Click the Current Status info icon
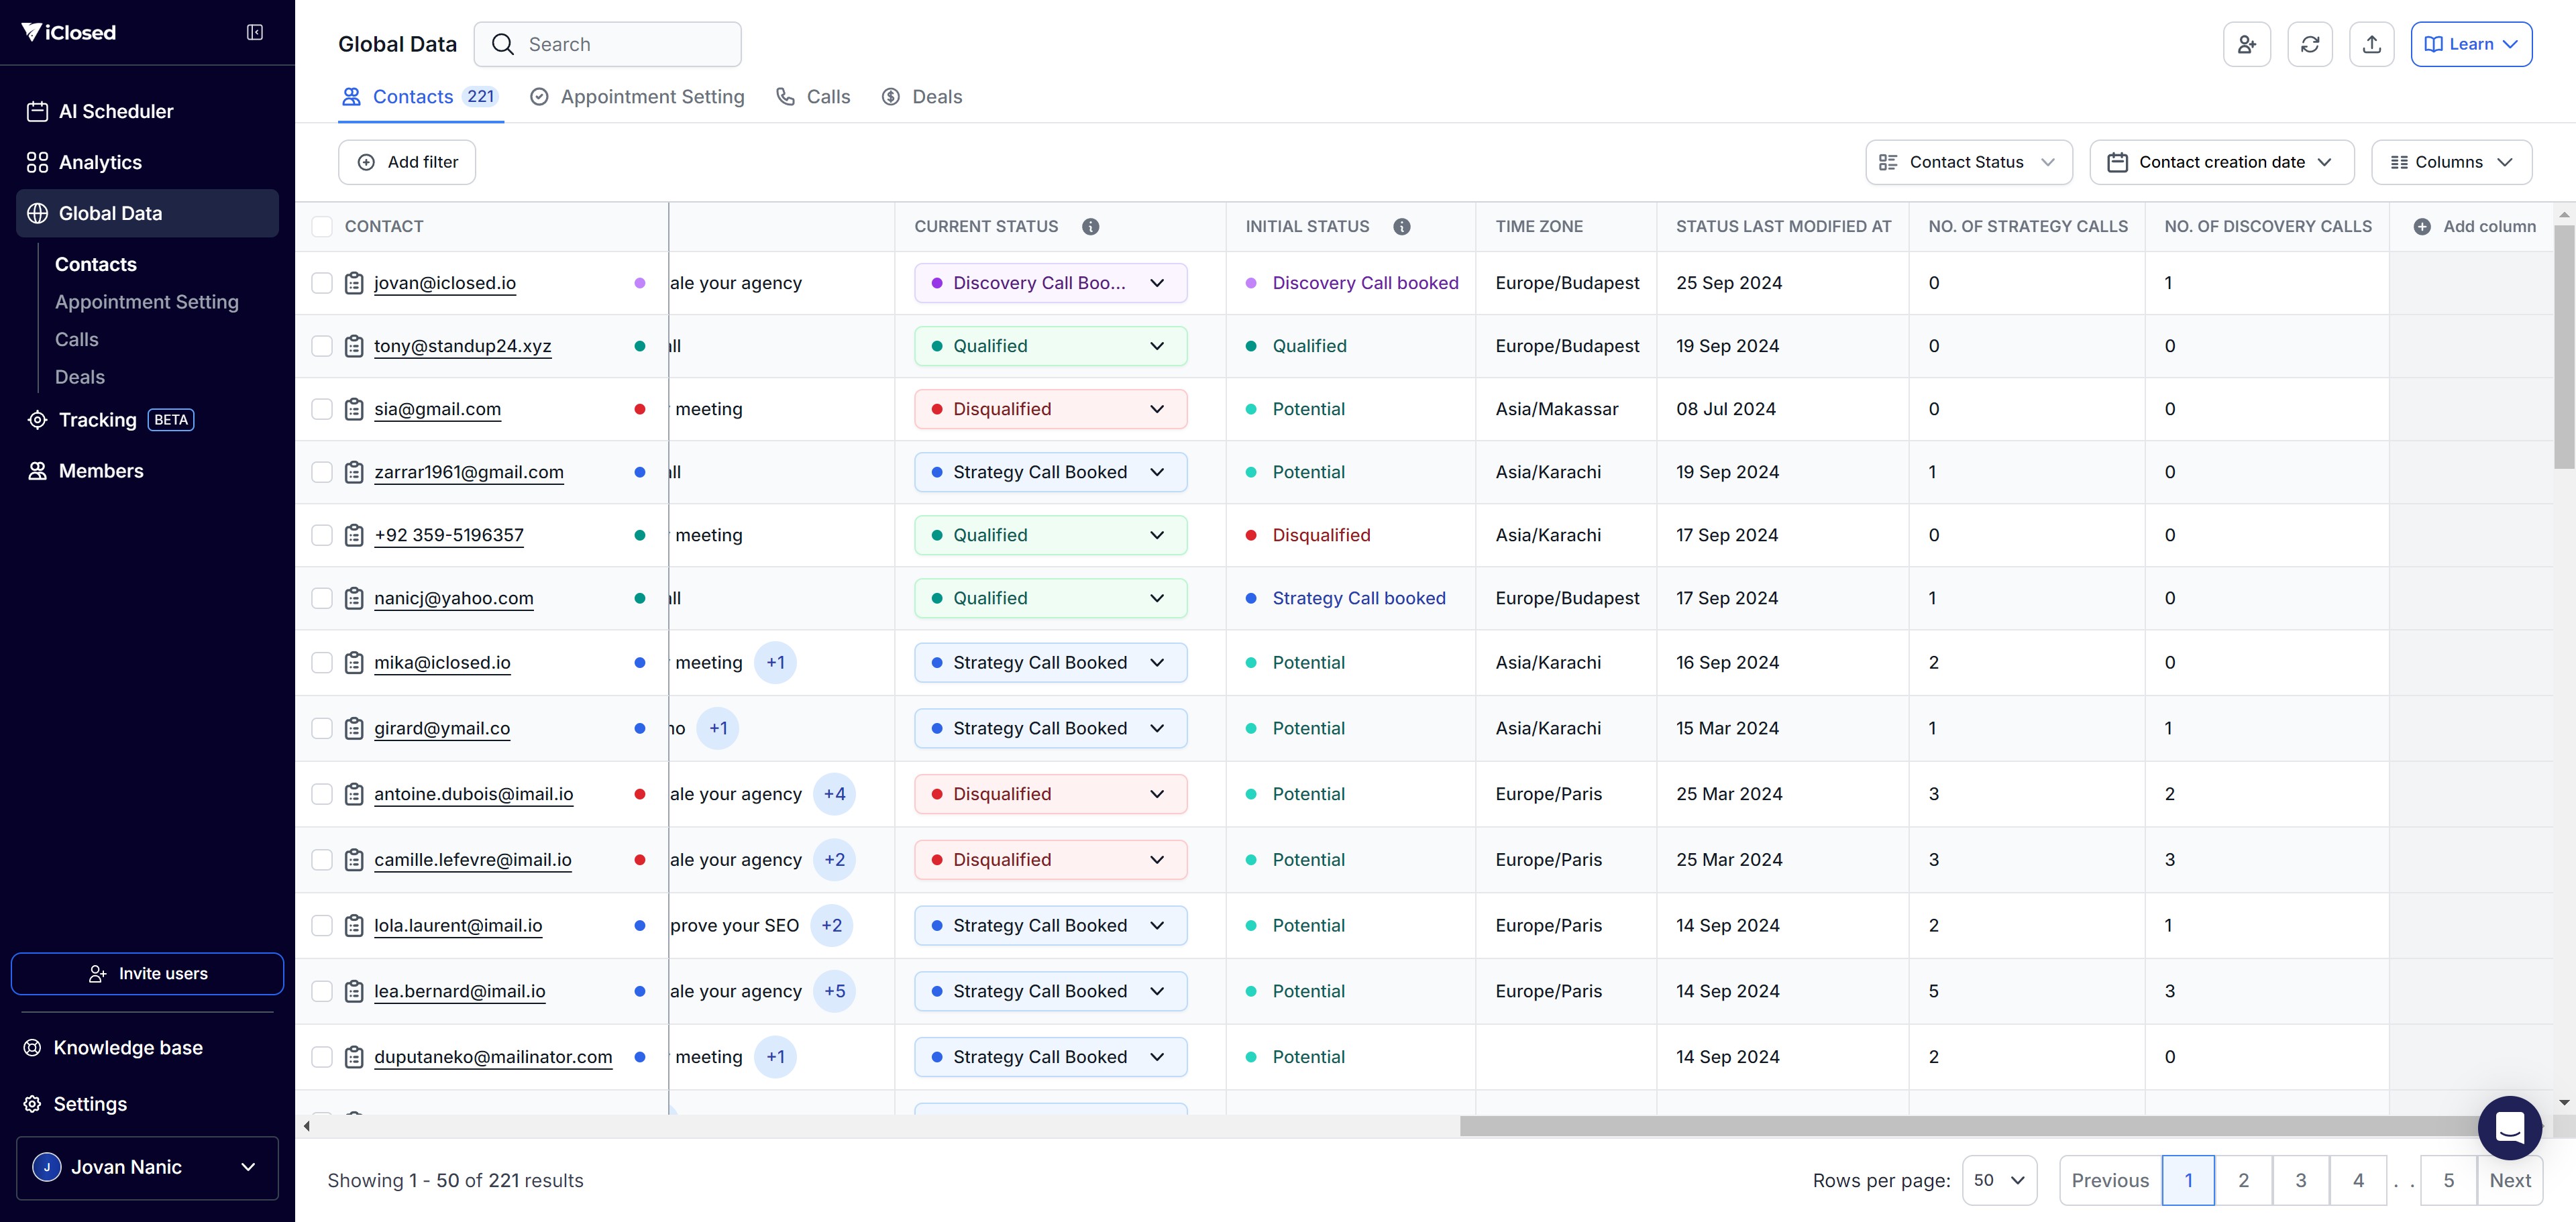2576x1222 pixels. (1090, 227)
